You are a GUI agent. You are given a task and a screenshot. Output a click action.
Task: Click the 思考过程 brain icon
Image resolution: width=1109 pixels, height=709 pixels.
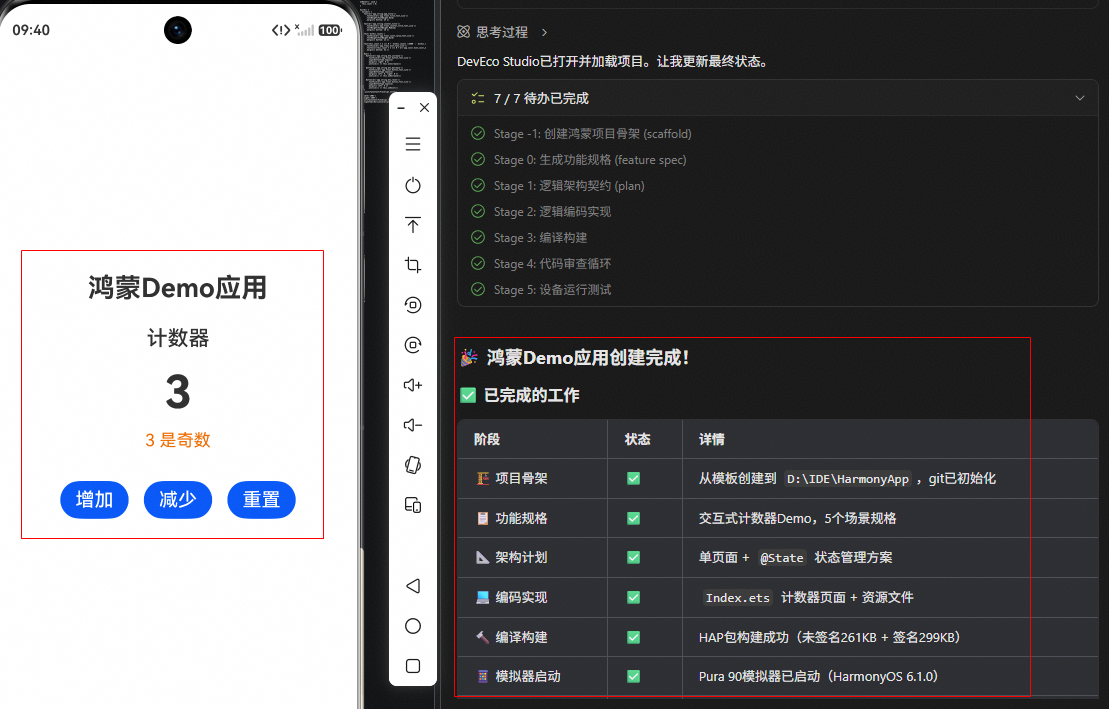[463, 32]
